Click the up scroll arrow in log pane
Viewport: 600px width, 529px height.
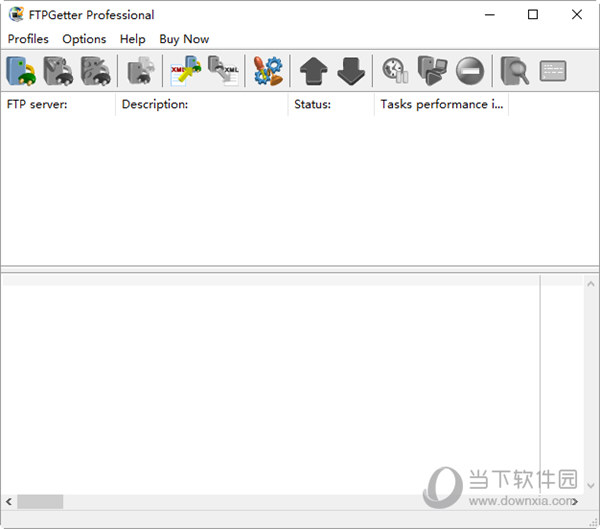[591, 284]
